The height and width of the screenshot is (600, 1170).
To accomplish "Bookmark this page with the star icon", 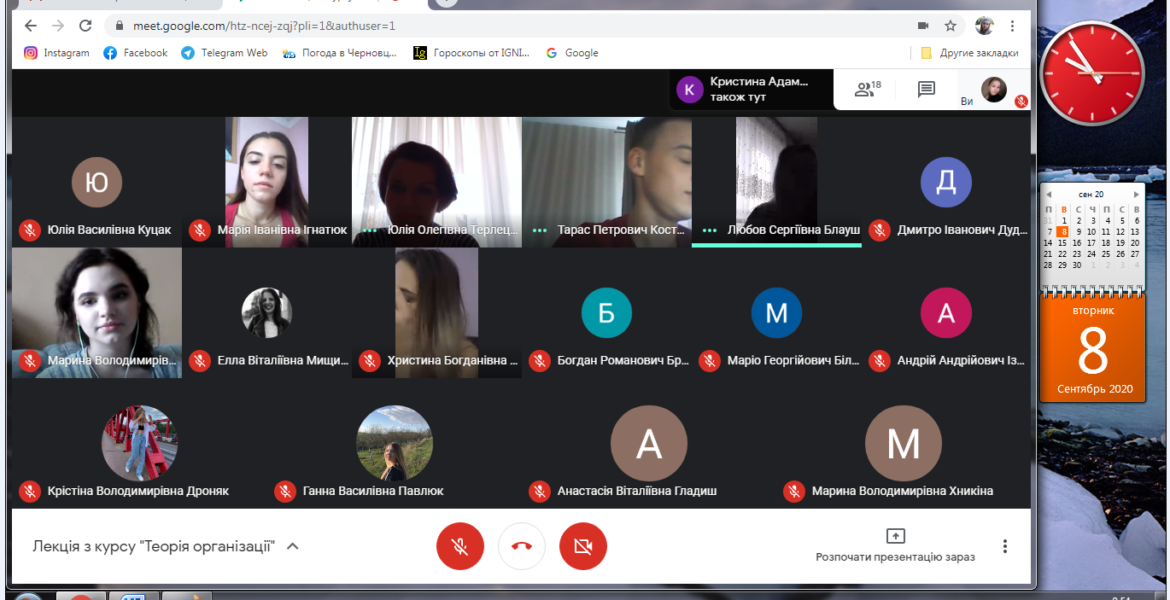I will click(x=950, y=25).
